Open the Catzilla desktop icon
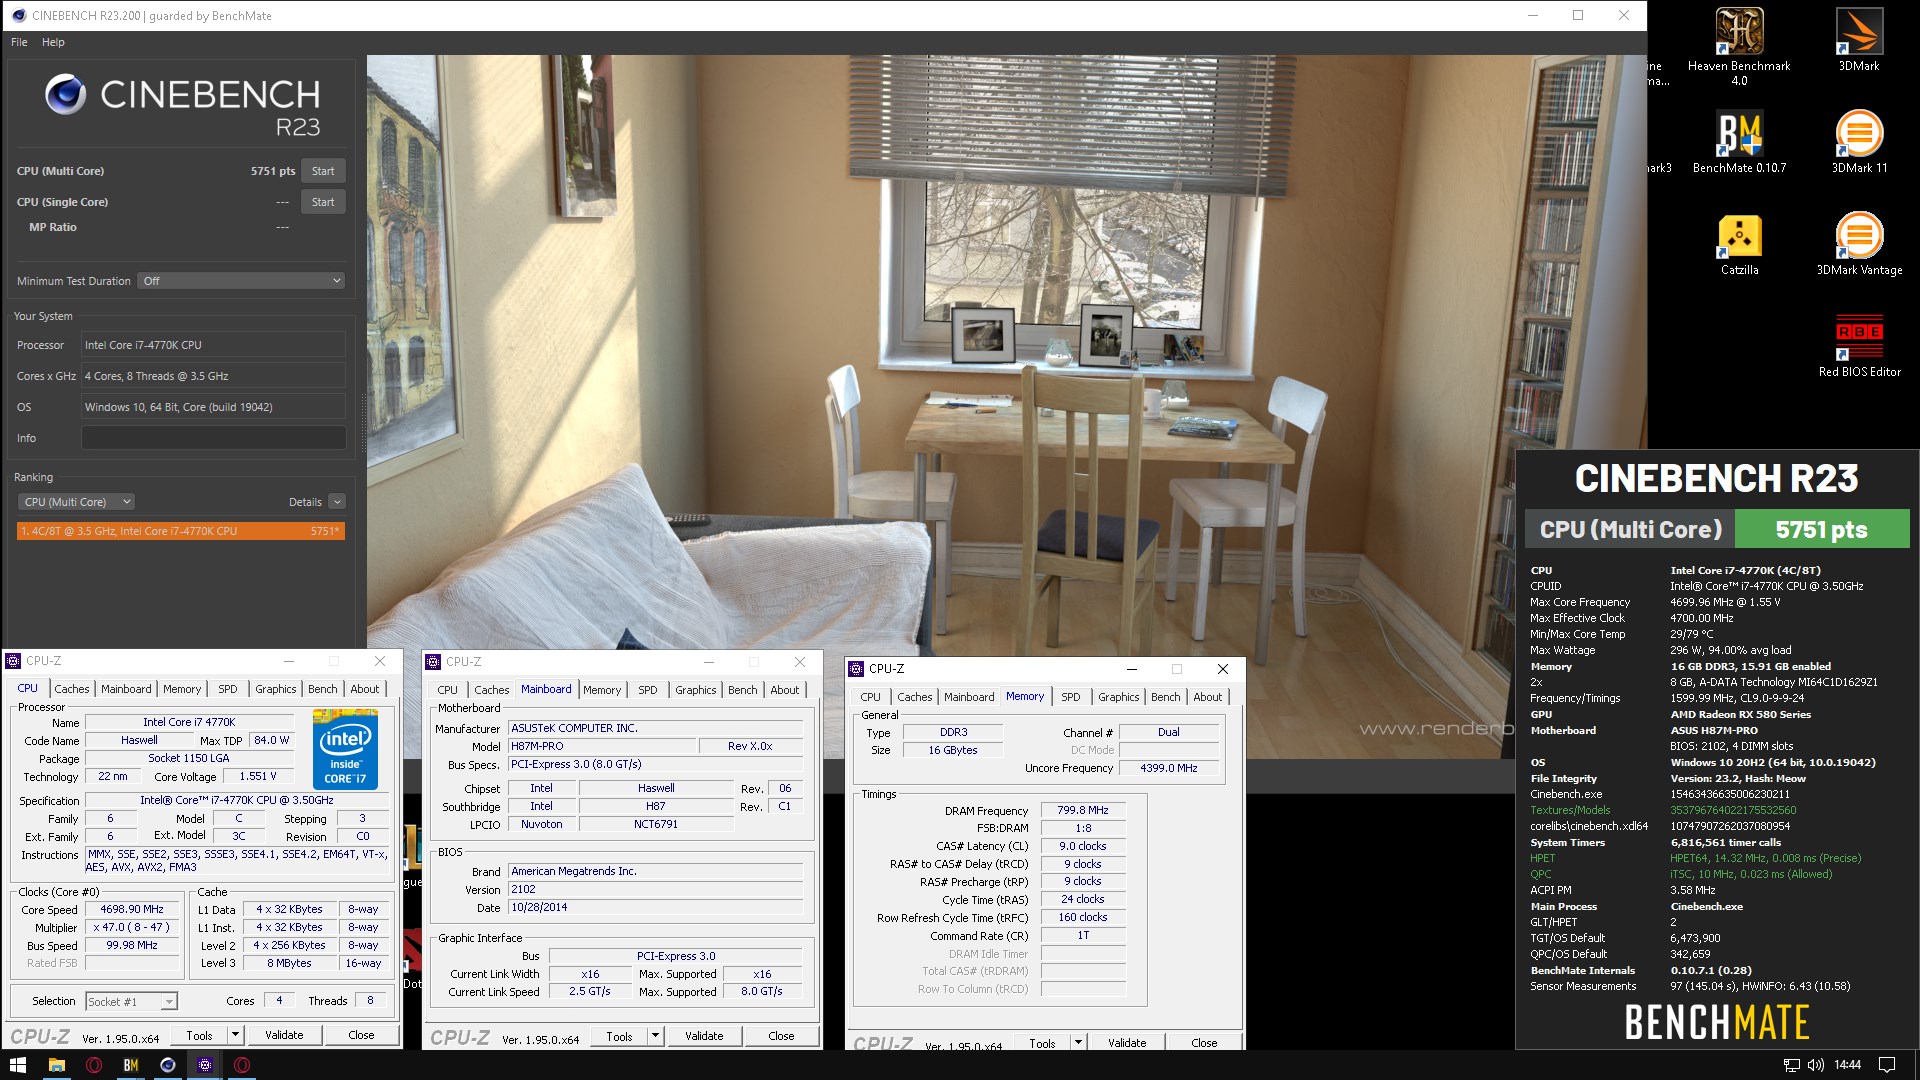The width and height of the screenshot is (1920, 1080). (1739, 244)
